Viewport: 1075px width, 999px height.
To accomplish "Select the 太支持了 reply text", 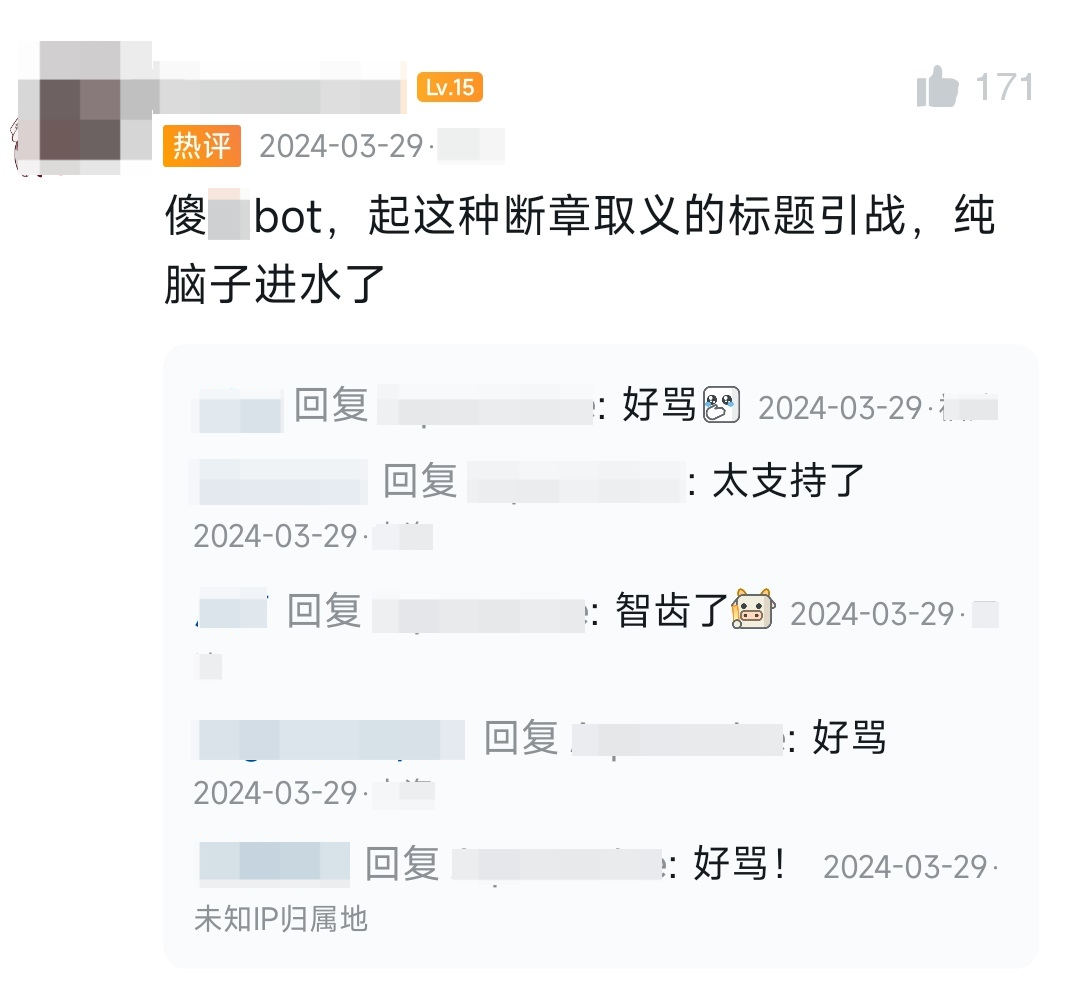I will 788,480.
